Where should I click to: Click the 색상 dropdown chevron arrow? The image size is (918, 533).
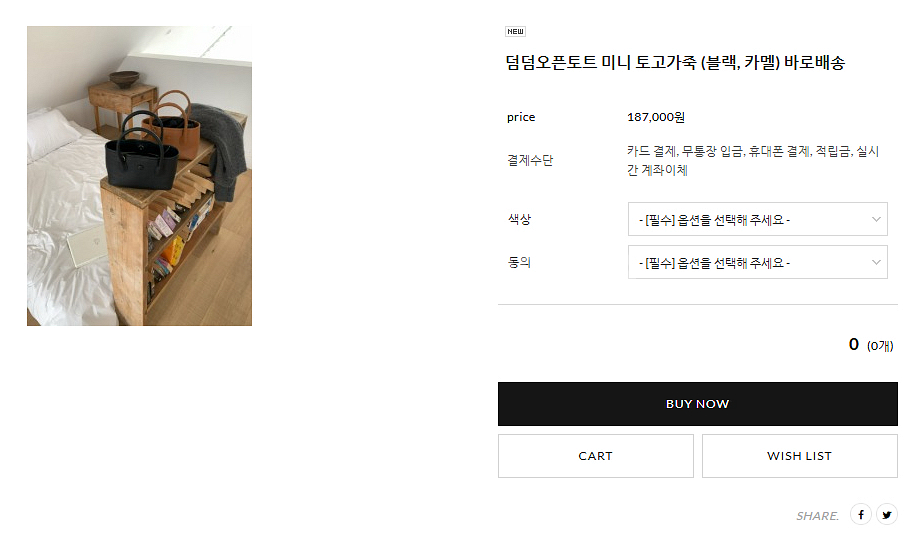pyautogui.click(x=876, y=219)
